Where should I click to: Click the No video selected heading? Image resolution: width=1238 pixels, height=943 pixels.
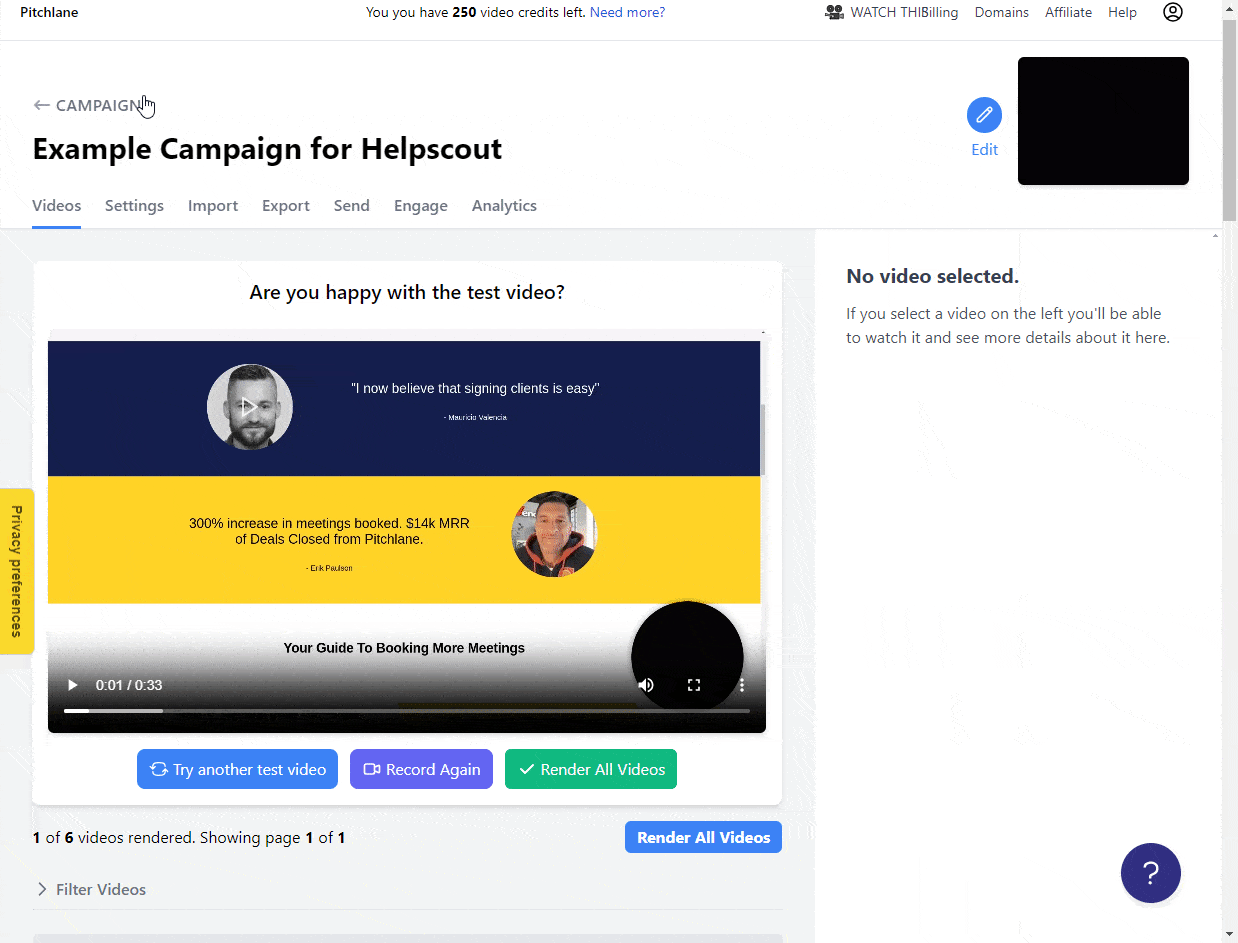pyautogui.click(x=932, y=276)
